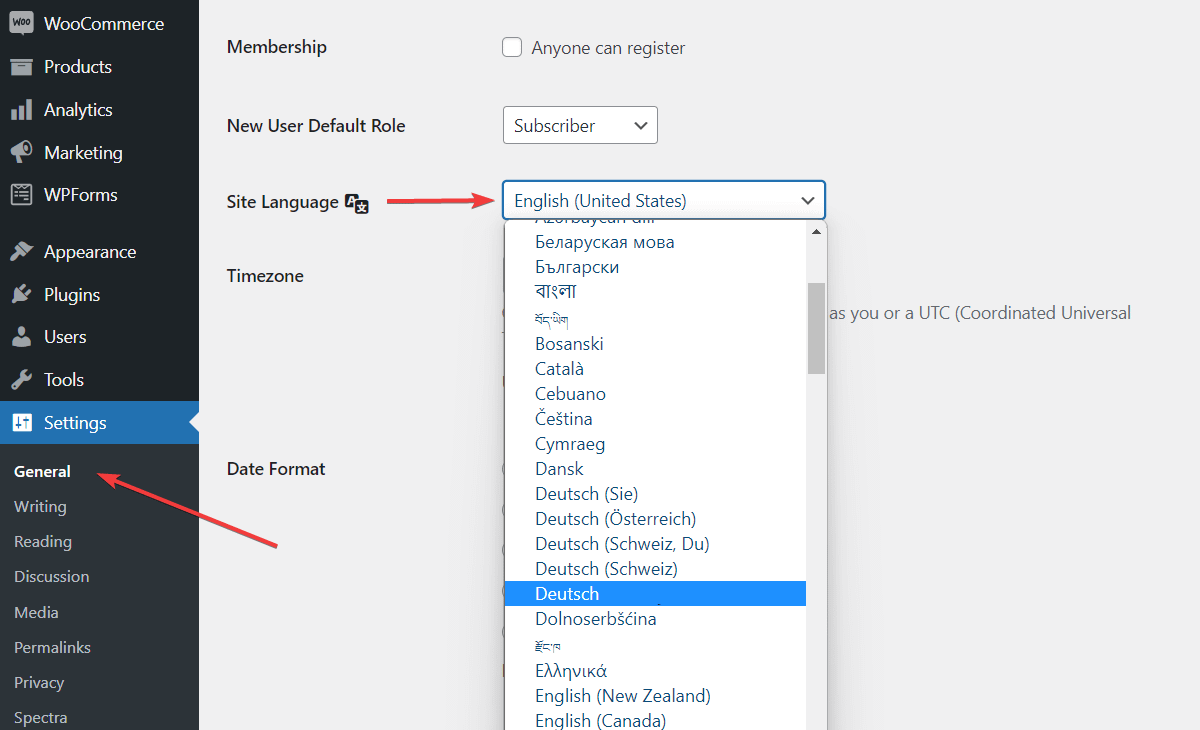This screenshot has width=1200, height=730.
Task: Open the Spectra settings entry
Action: pyautogui.click(x=40, y=716)
